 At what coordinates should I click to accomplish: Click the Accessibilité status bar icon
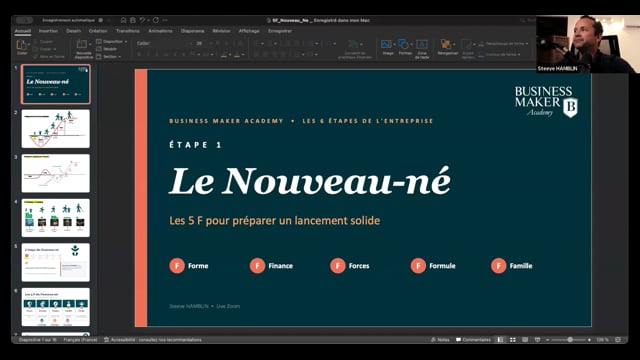click(107, 340)
